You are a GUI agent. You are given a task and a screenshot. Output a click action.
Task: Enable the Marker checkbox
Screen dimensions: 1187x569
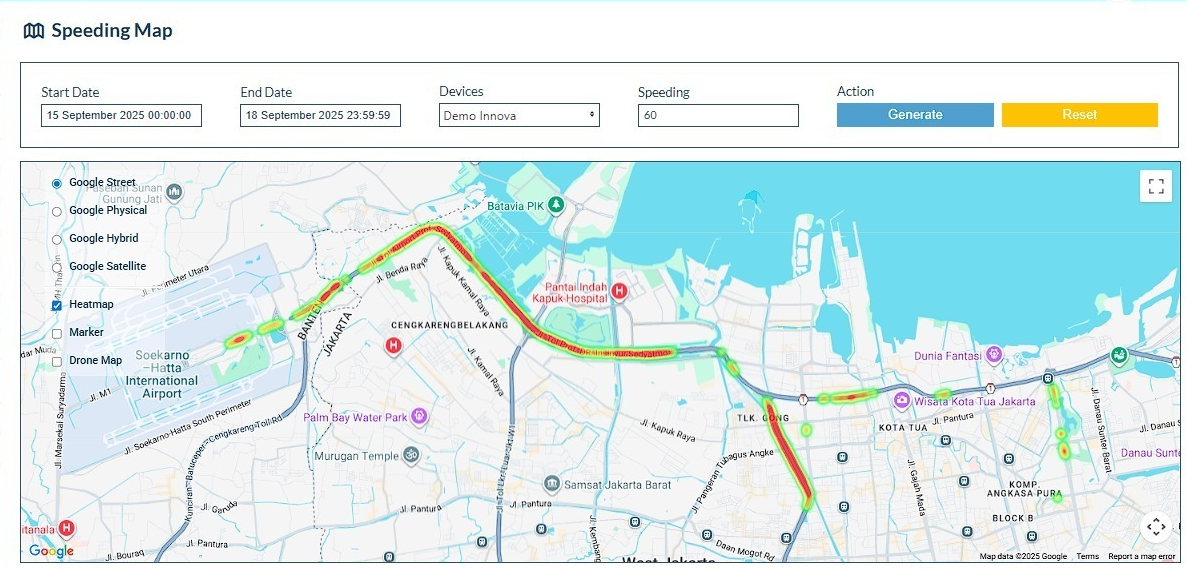[x=57, y=333]
